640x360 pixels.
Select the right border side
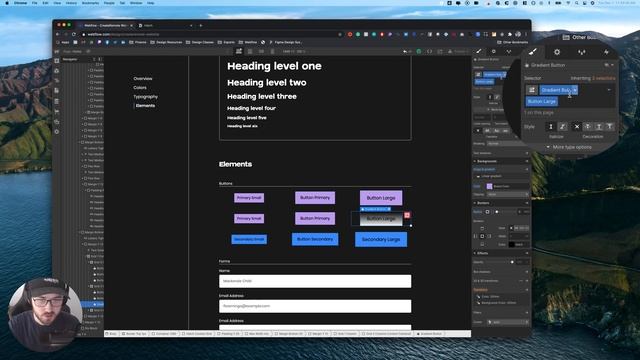489,236
